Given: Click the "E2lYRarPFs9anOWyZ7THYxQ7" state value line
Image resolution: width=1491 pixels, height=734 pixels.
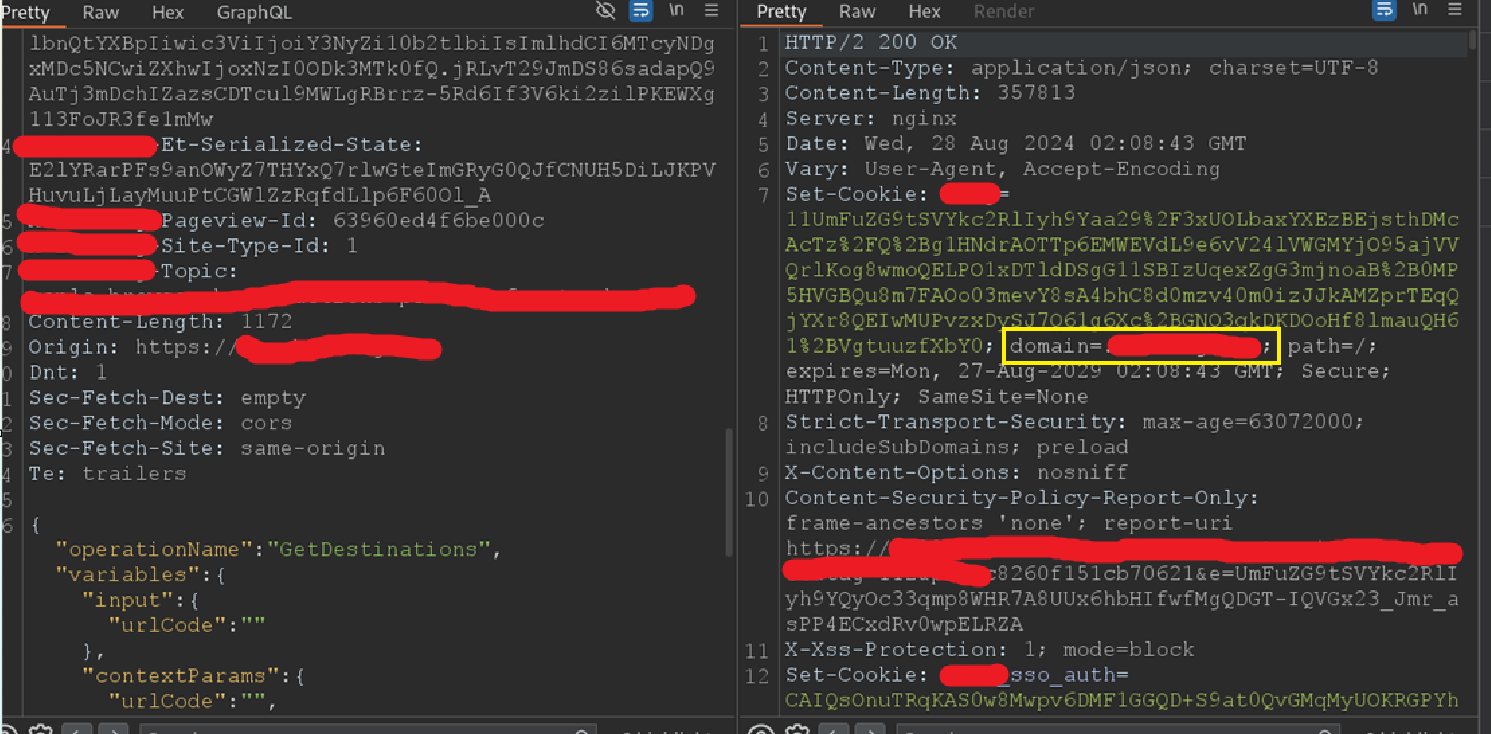Looking at the screenshot, I should (372, 169).
